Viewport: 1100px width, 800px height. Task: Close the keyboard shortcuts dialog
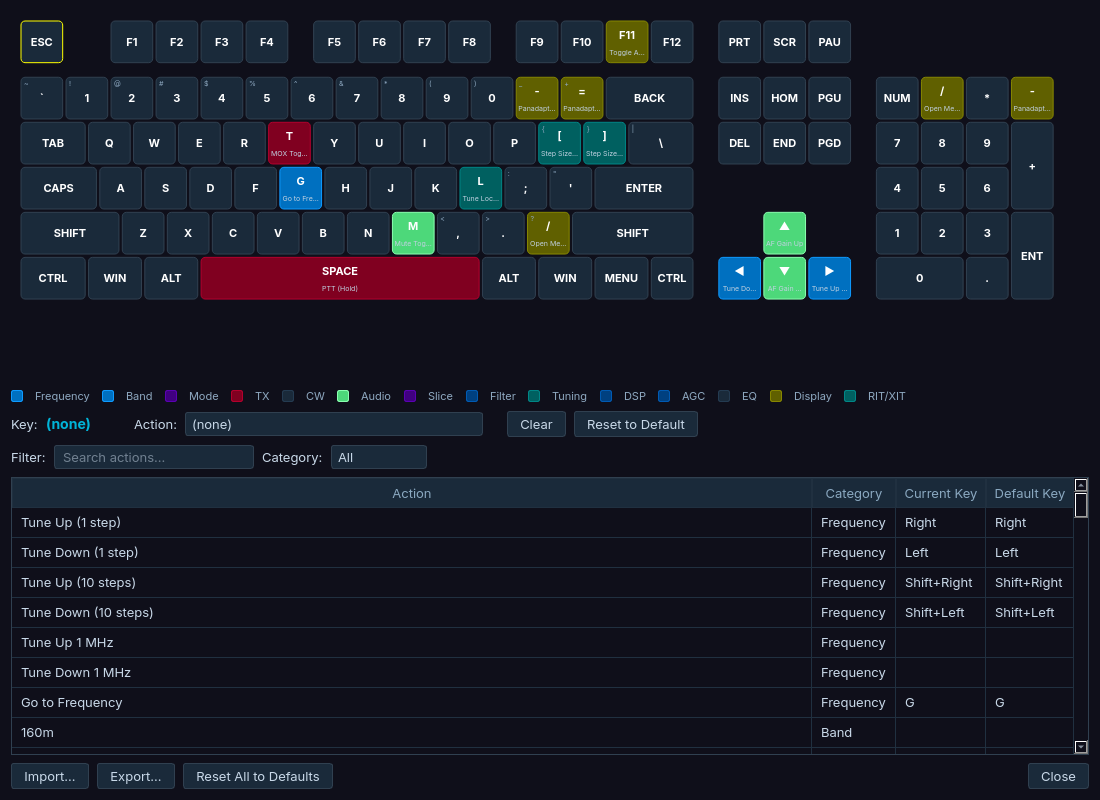click(1058, 776)
